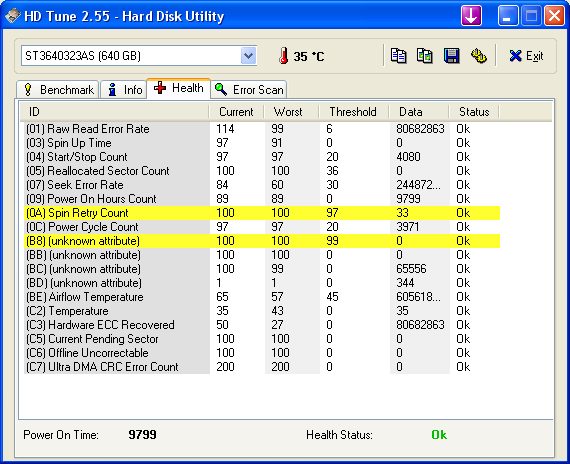Viewport: 570px width, 464px height.
Task: Click the Status column header
Action: 474,112
